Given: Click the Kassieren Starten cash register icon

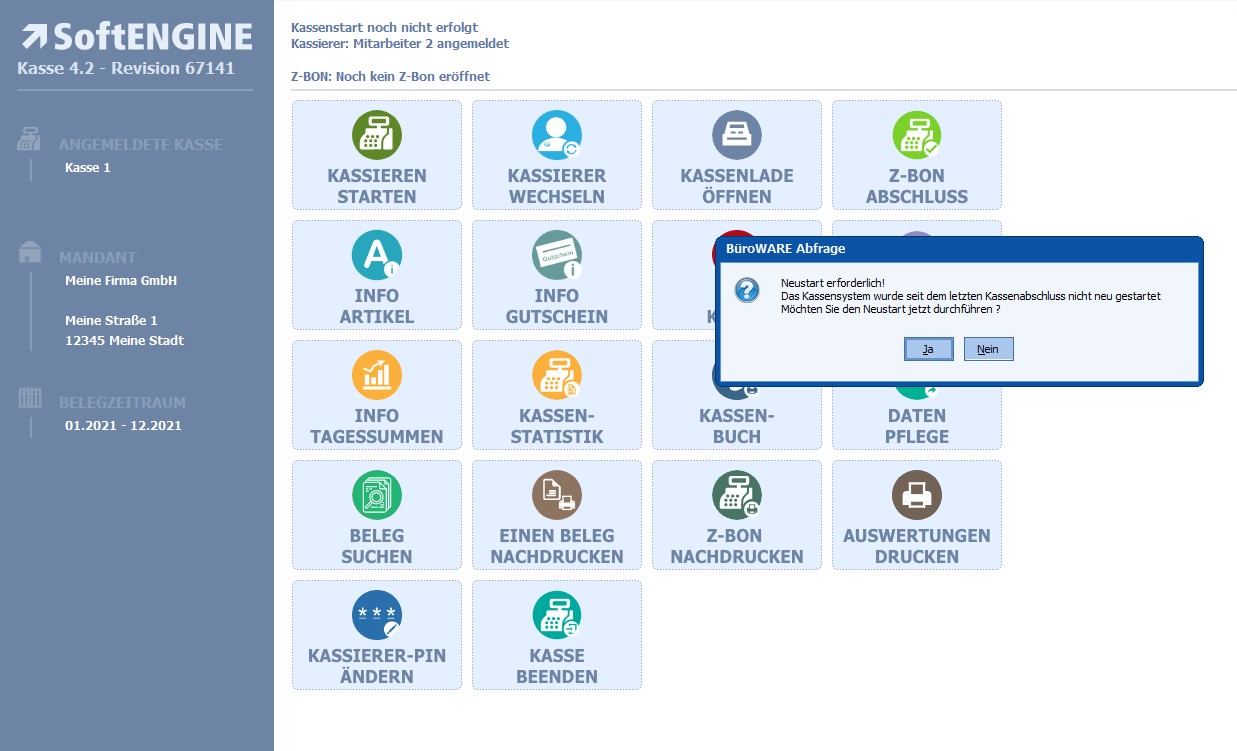Looking at the screenshot, I should [377, 136].
